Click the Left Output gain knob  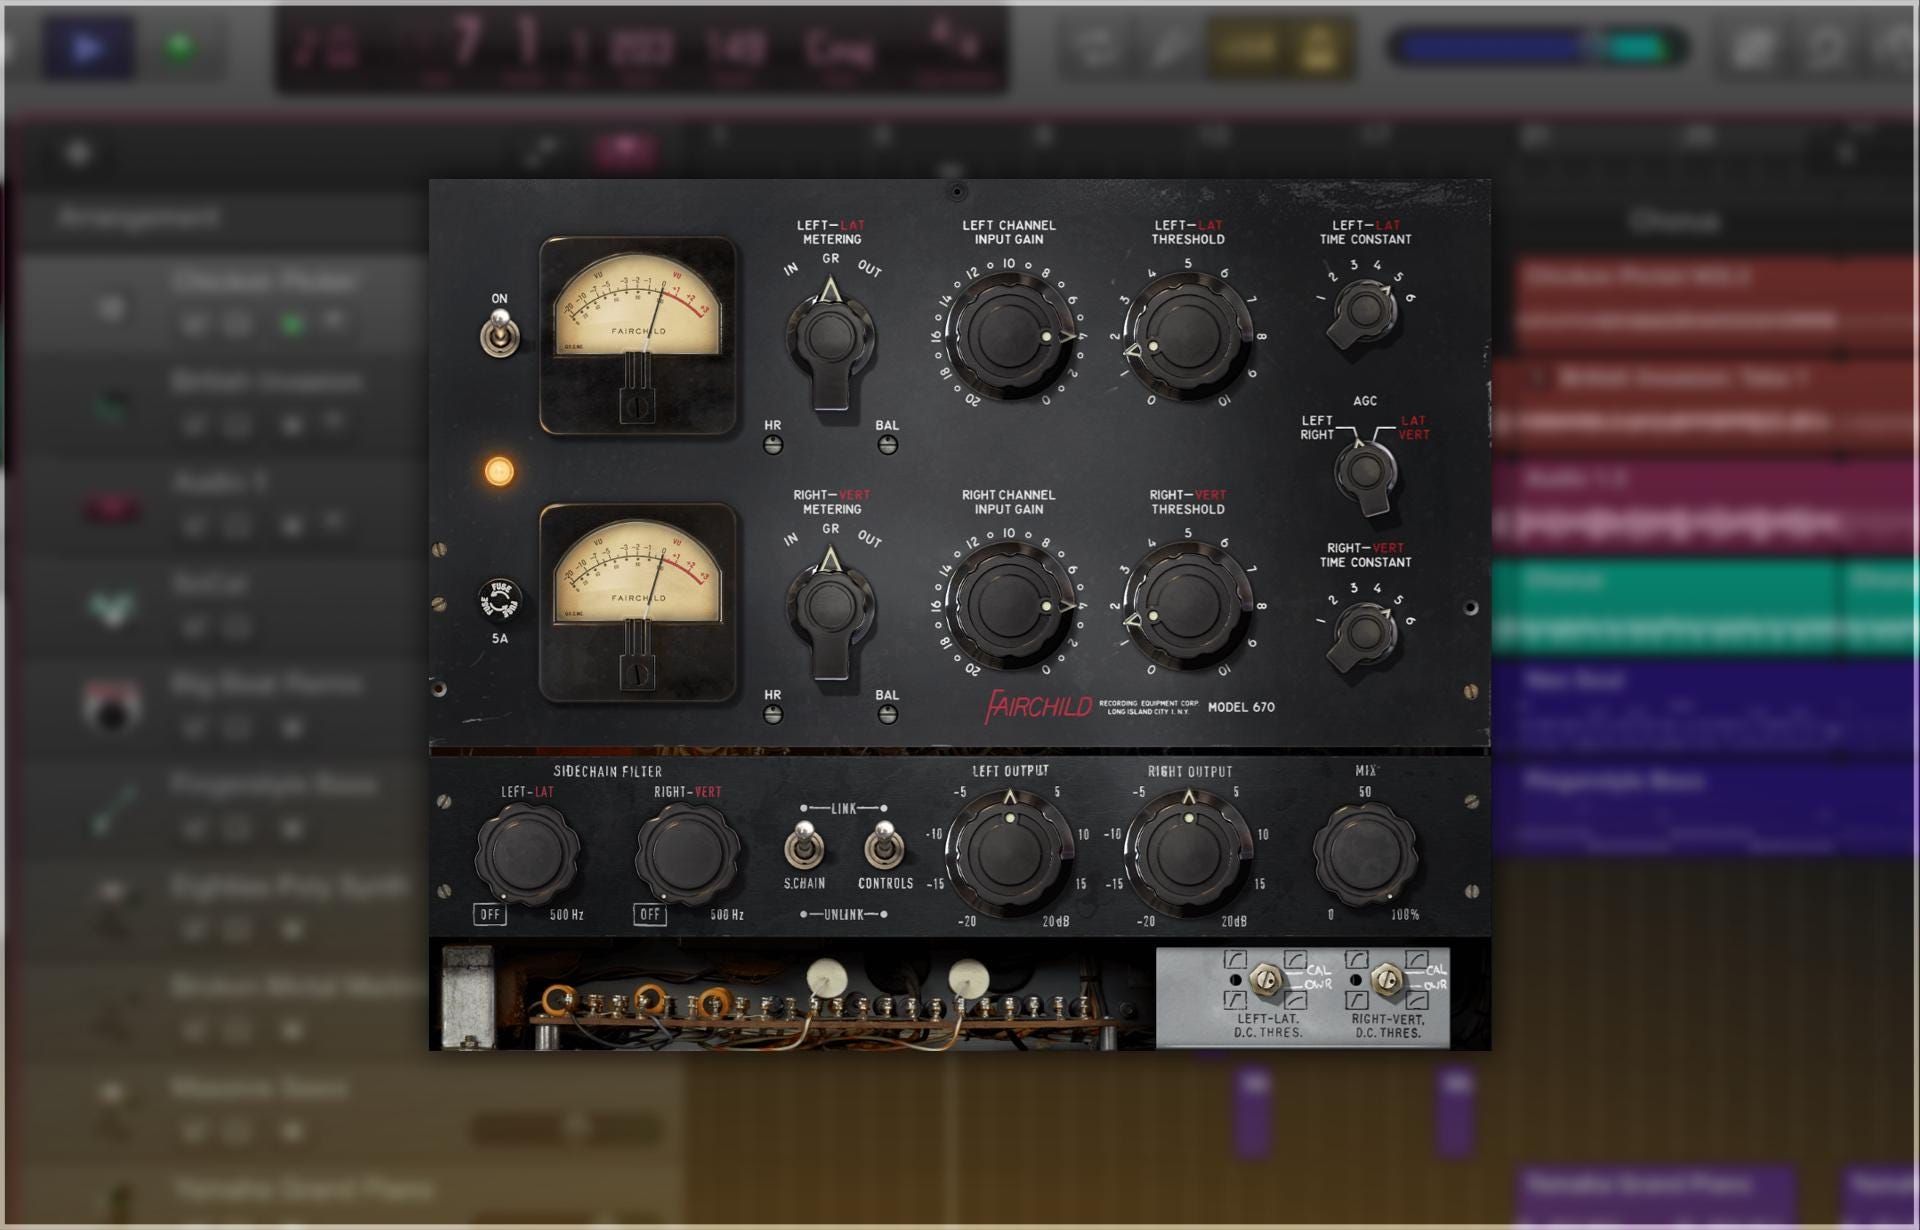[x=1010, y=851]
